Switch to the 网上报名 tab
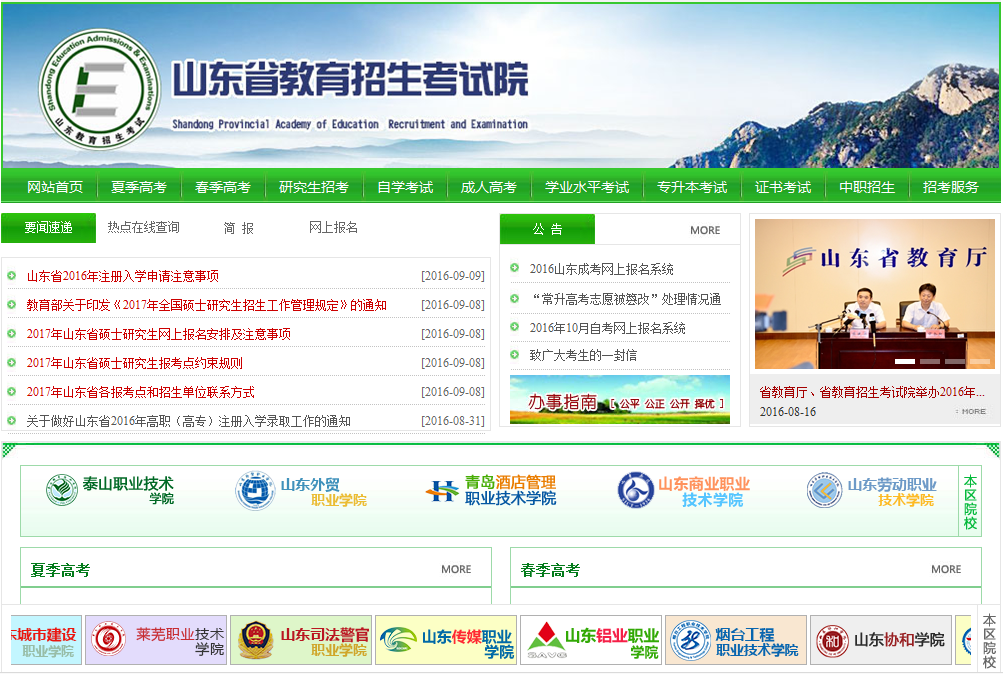 [333, 227]
